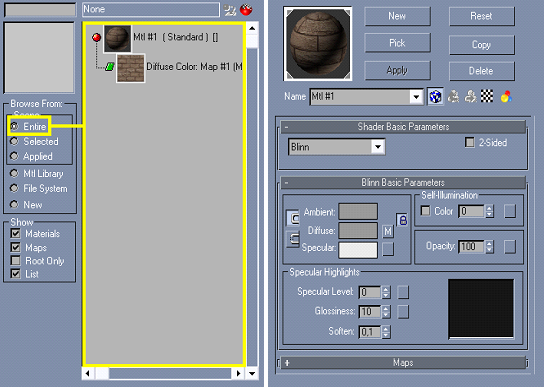The height and width of the screenshot is (387, 544).
Task: Click the Opacity map button
Action: coord(510,247)
